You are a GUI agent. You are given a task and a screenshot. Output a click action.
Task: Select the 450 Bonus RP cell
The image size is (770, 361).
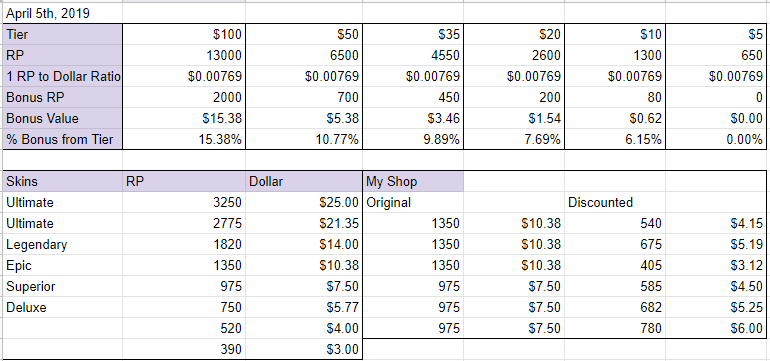coord(413,97)
